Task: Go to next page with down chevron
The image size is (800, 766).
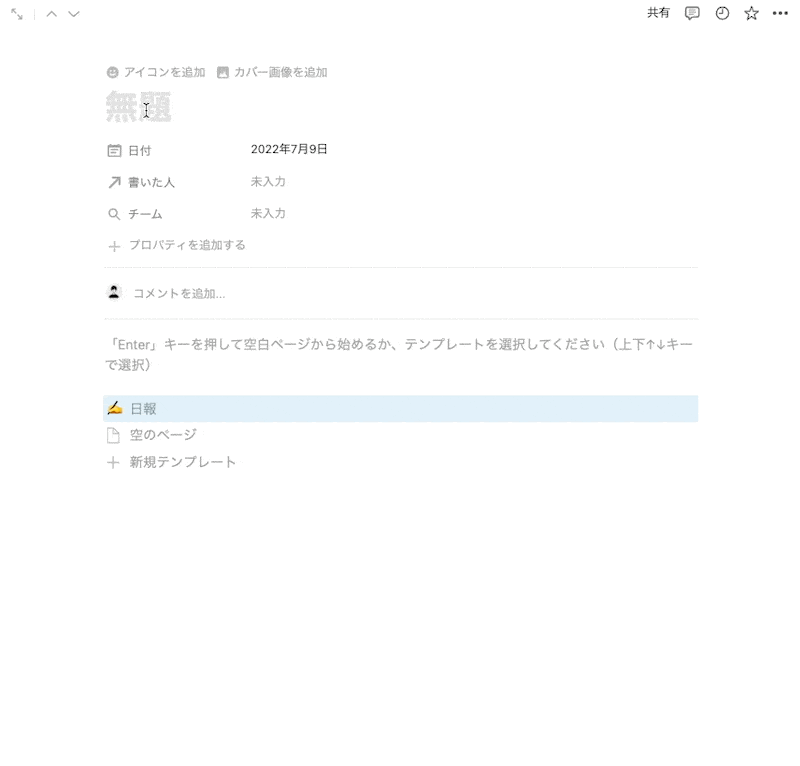Action: [74, 14]
